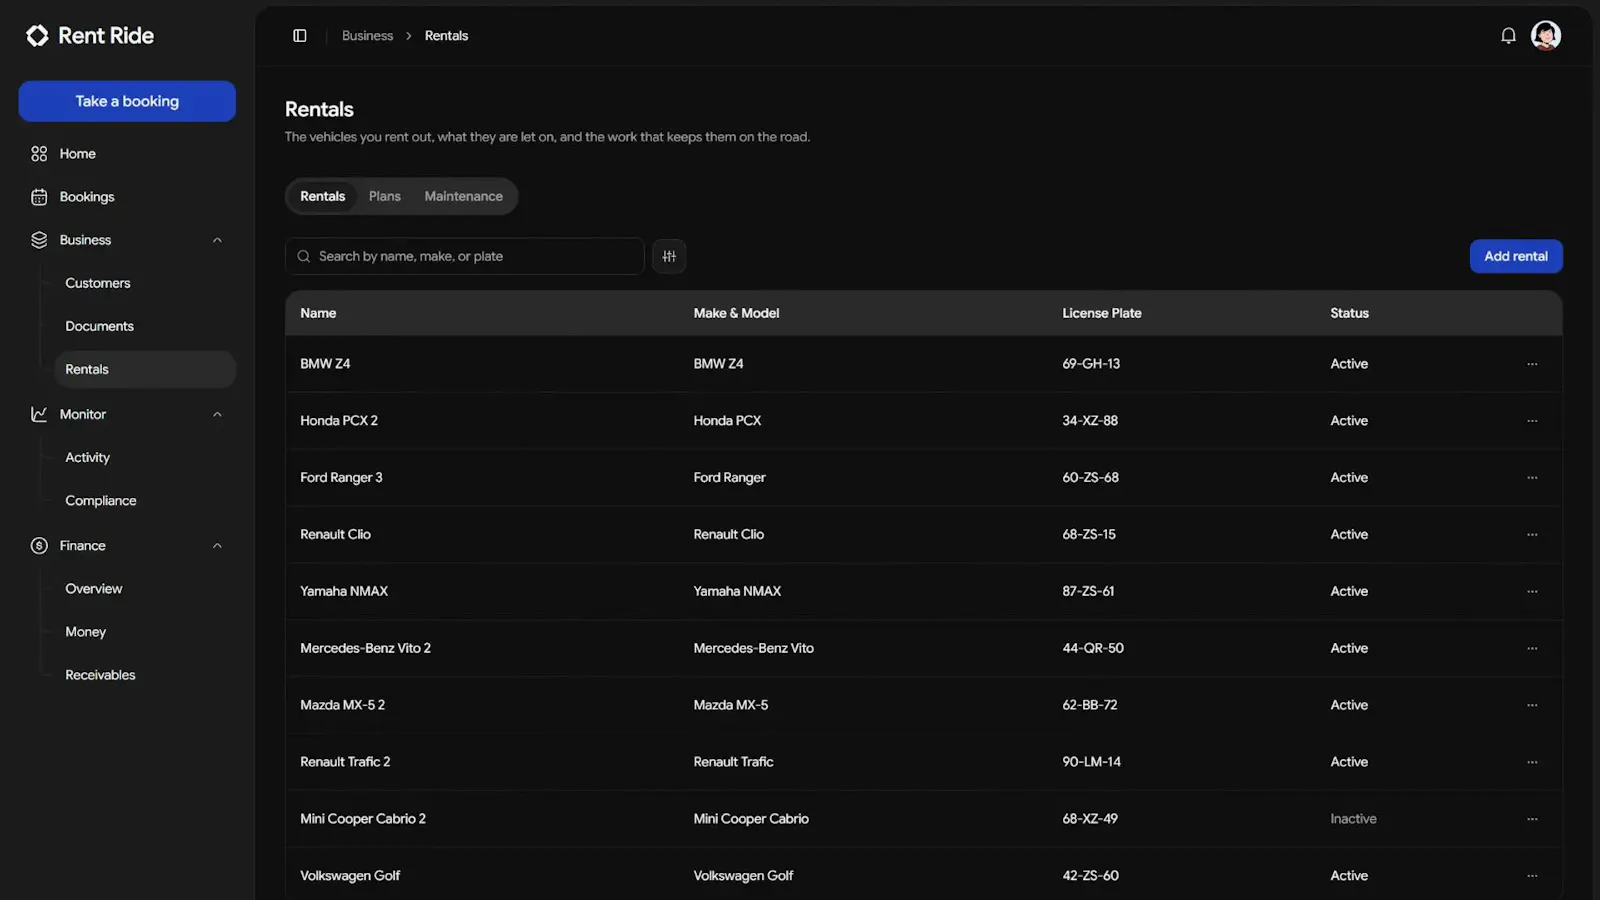Open row actions for Mini Cooper Cabrio 2
Image resolution: width=1600 pixels, height=900 pixels.
click(x=1532, y=819)
